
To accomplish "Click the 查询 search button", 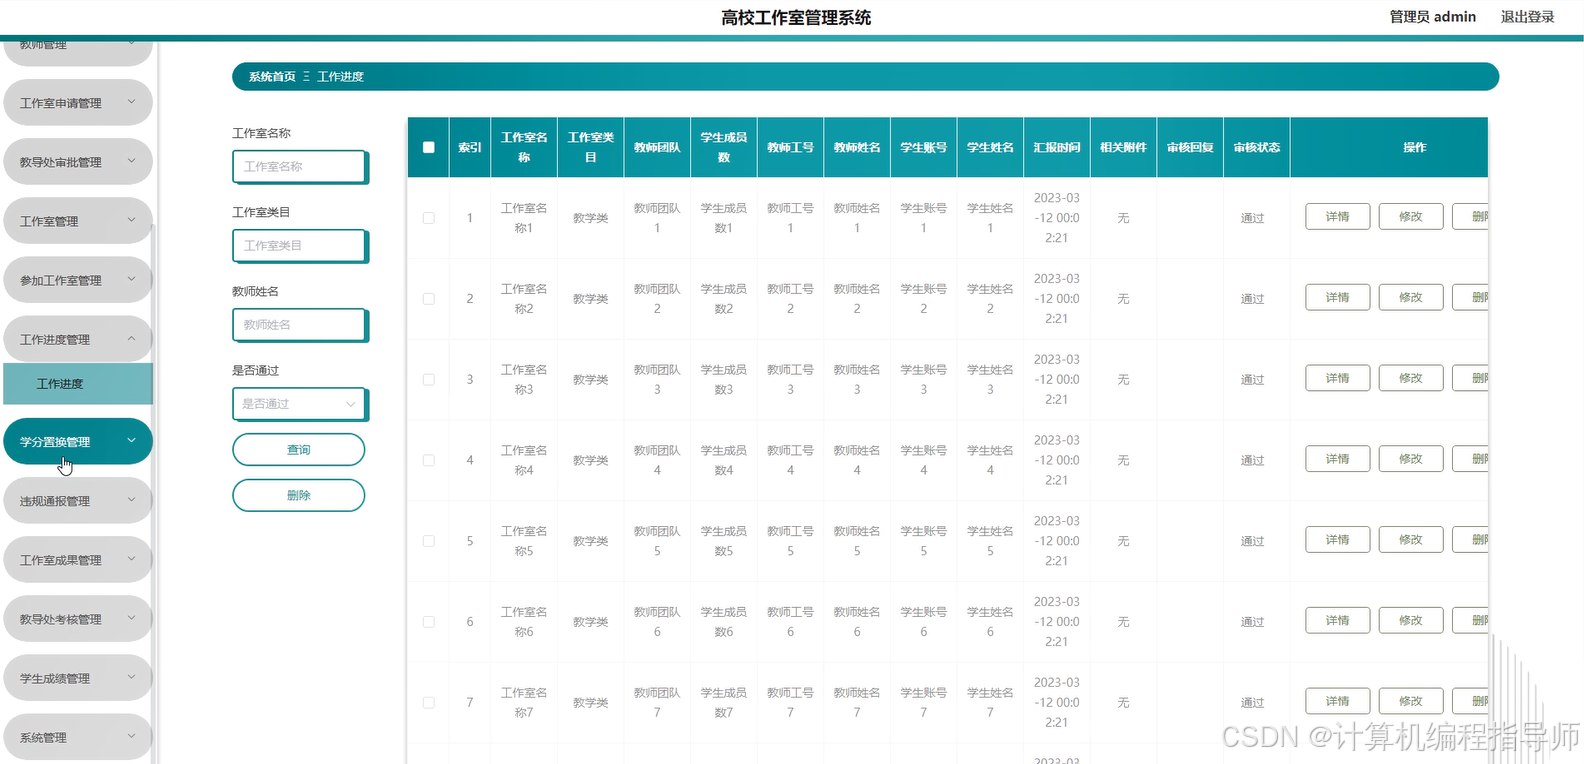I will tap(299, 450).
